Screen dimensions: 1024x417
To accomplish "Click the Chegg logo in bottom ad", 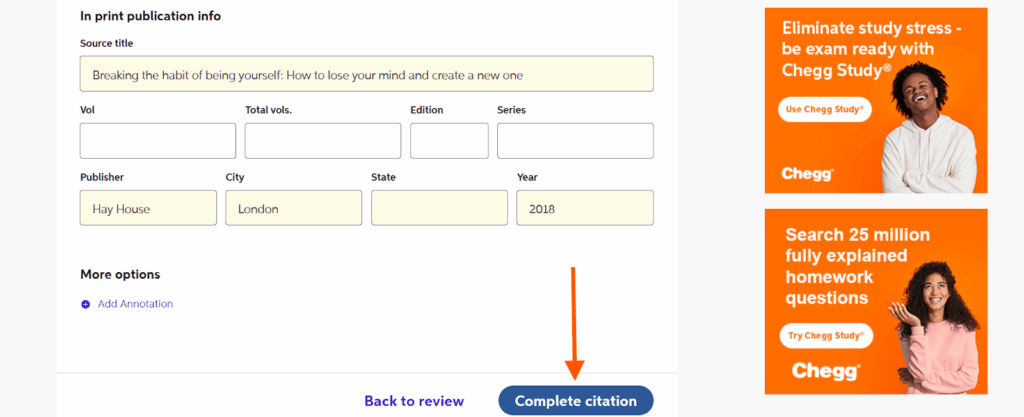I will 825,371.
